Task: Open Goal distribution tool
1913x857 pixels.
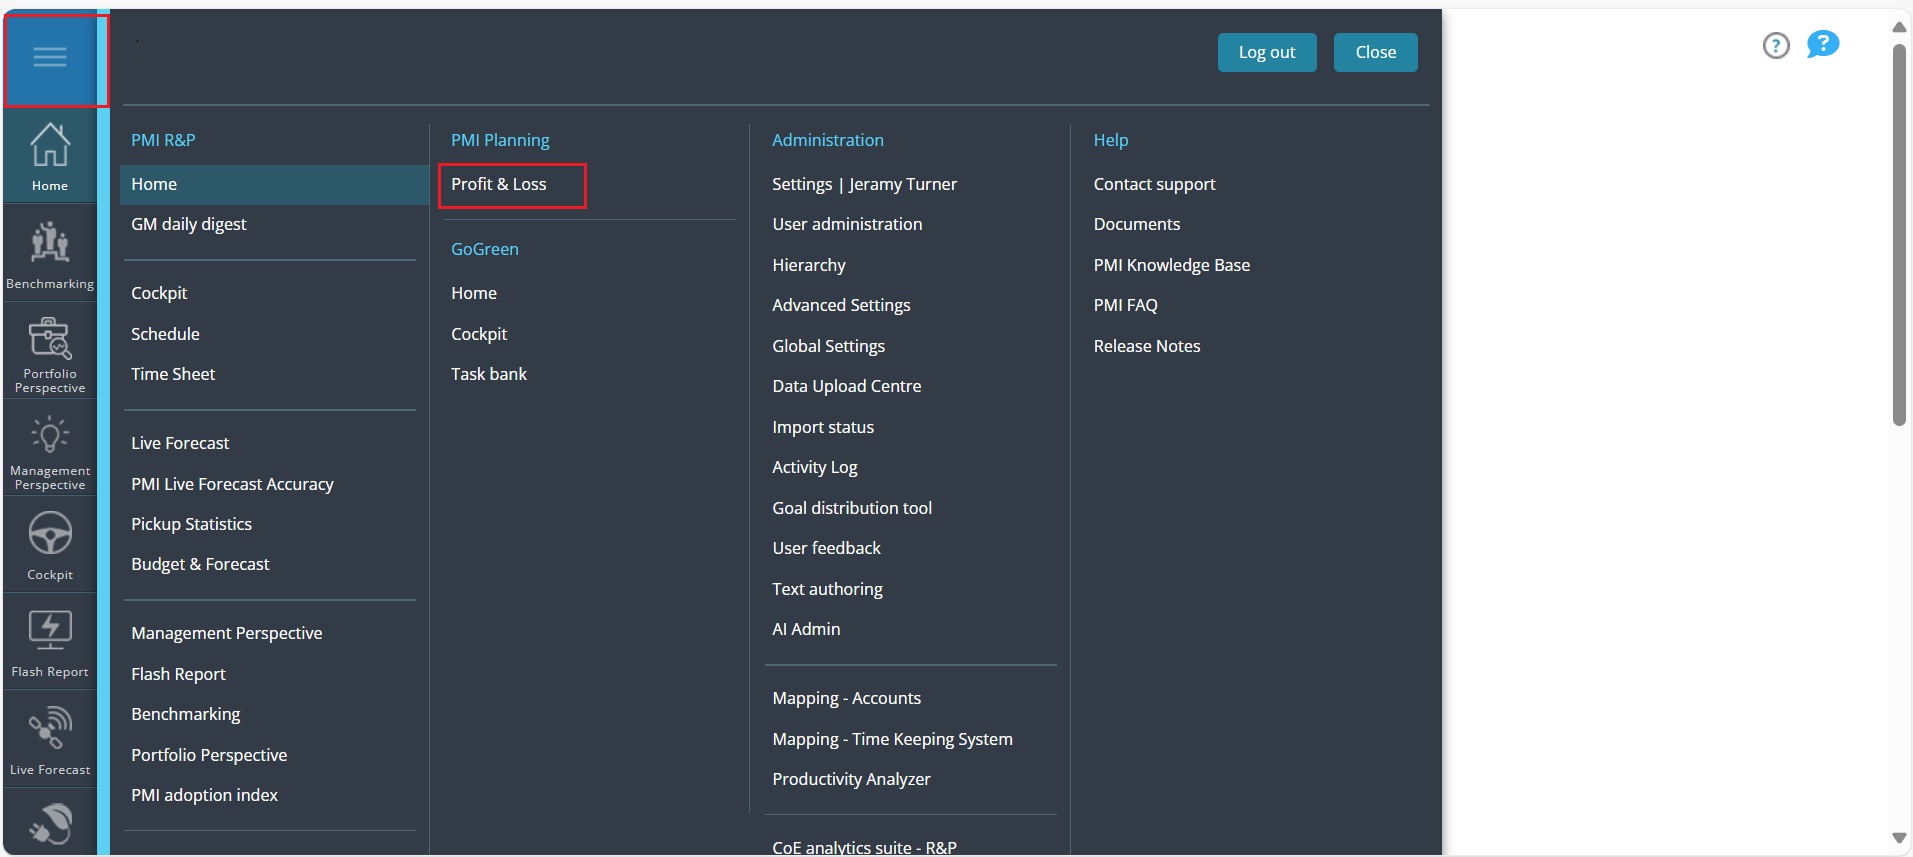Action: click(x=851, y=508)
